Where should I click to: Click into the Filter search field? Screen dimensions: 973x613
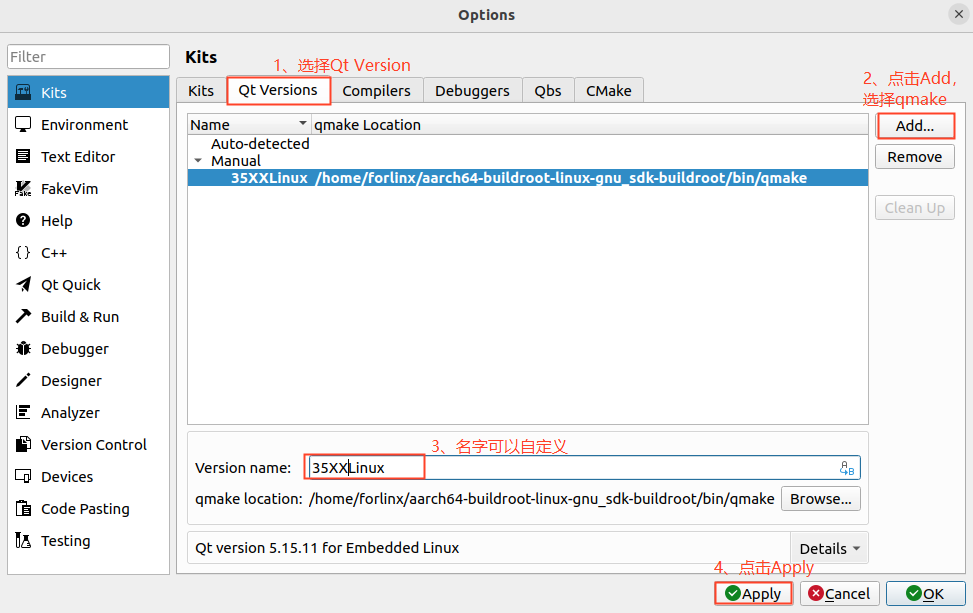88,57
